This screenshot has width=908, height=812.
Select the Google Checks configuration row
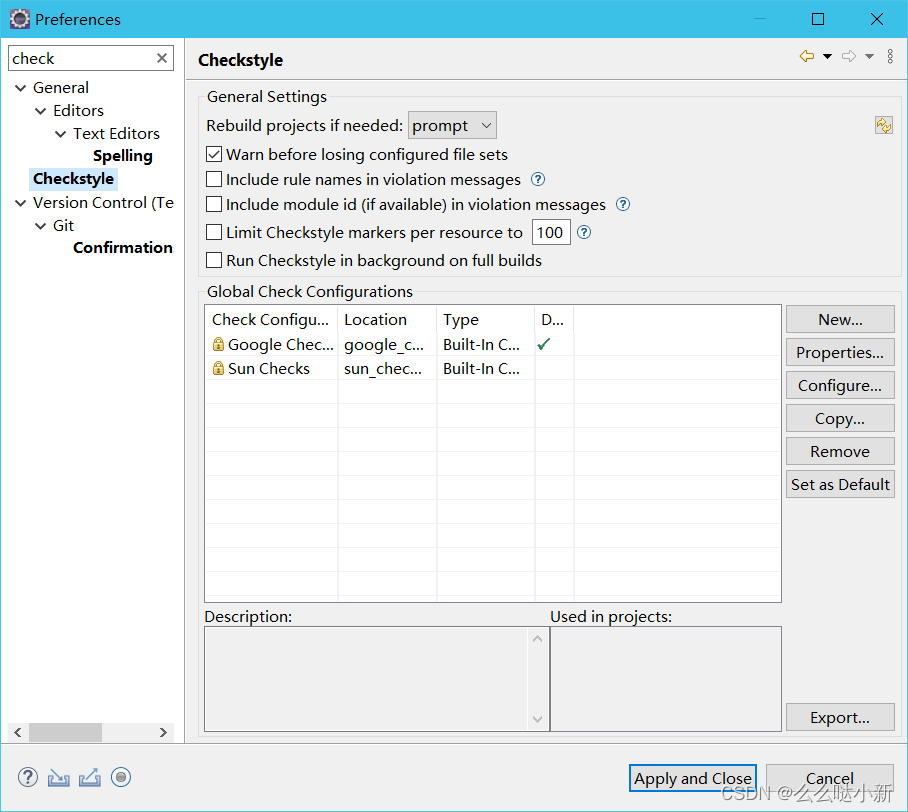(493, 344)
